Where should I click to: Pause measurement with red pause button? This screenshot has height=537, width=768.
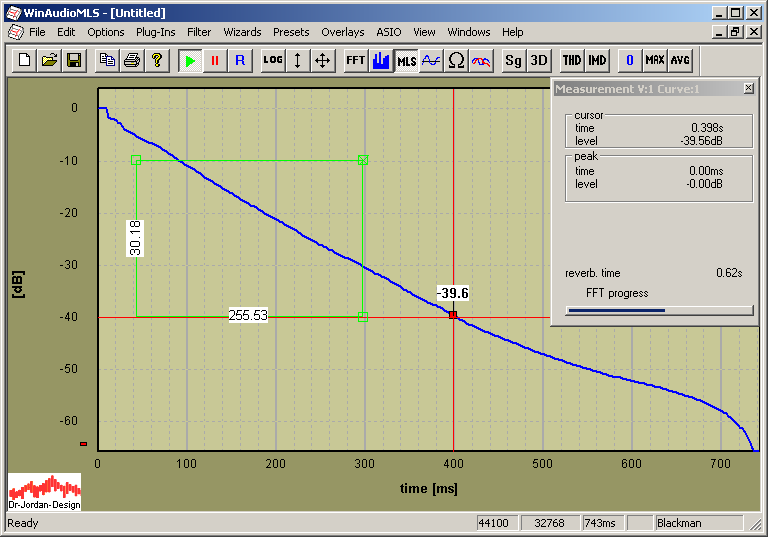point(214,60)
